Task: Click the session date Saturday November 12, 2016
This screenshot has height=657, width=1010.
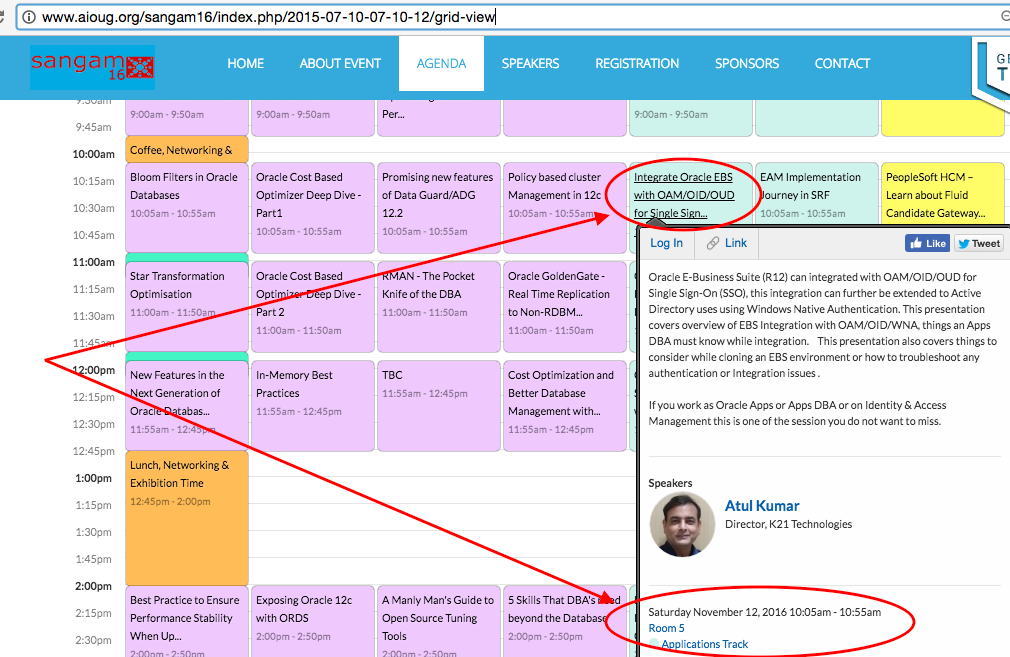Action: pyautogui.click(x=717, y=612)
